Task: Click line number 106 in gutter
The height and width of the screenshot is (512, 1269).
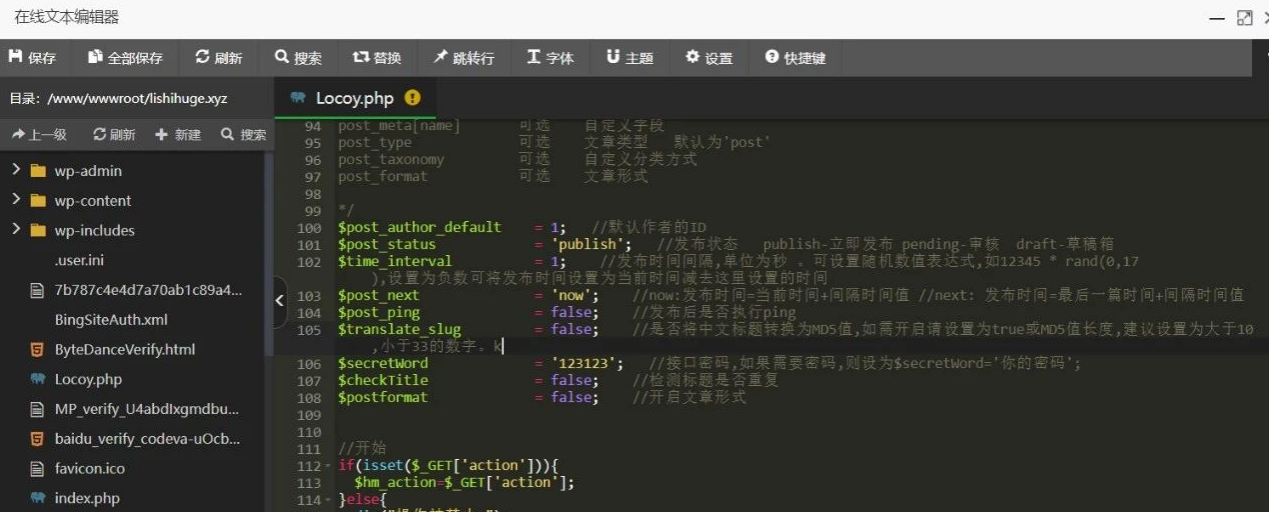Action: pos(309,364)
